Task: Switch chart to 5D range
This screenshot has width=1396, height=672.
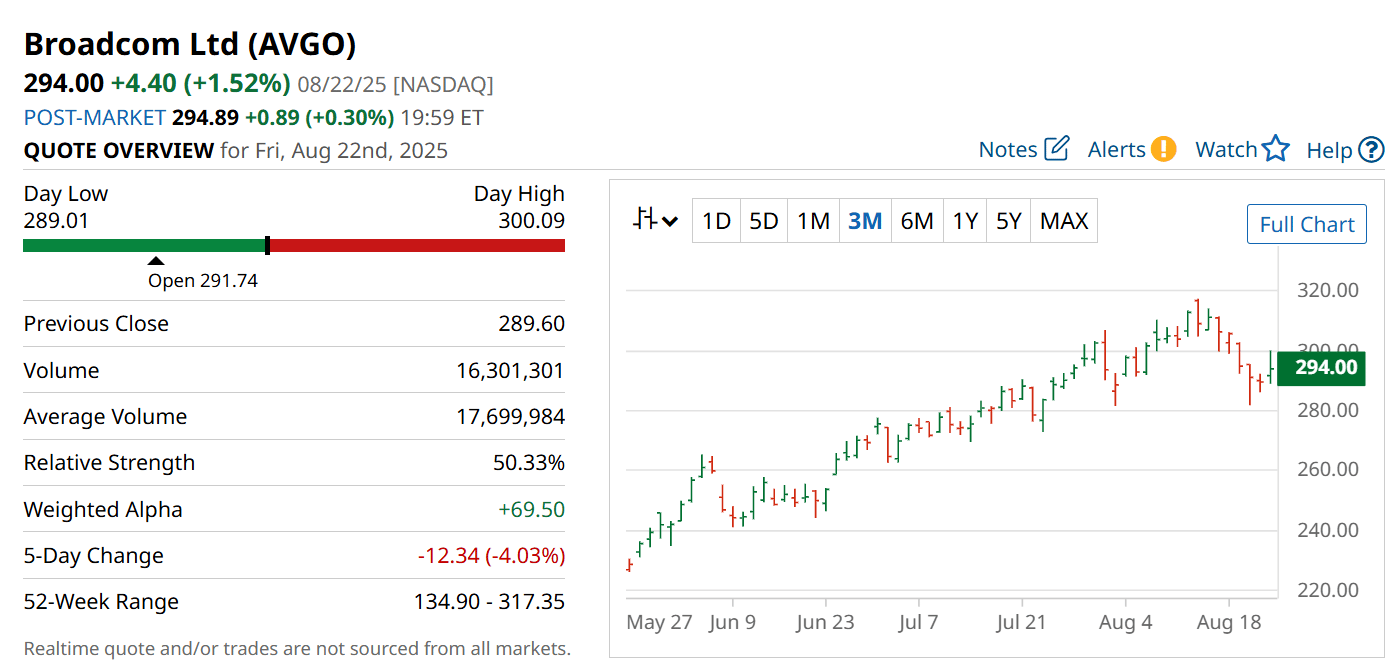Action: click(764, 221)
